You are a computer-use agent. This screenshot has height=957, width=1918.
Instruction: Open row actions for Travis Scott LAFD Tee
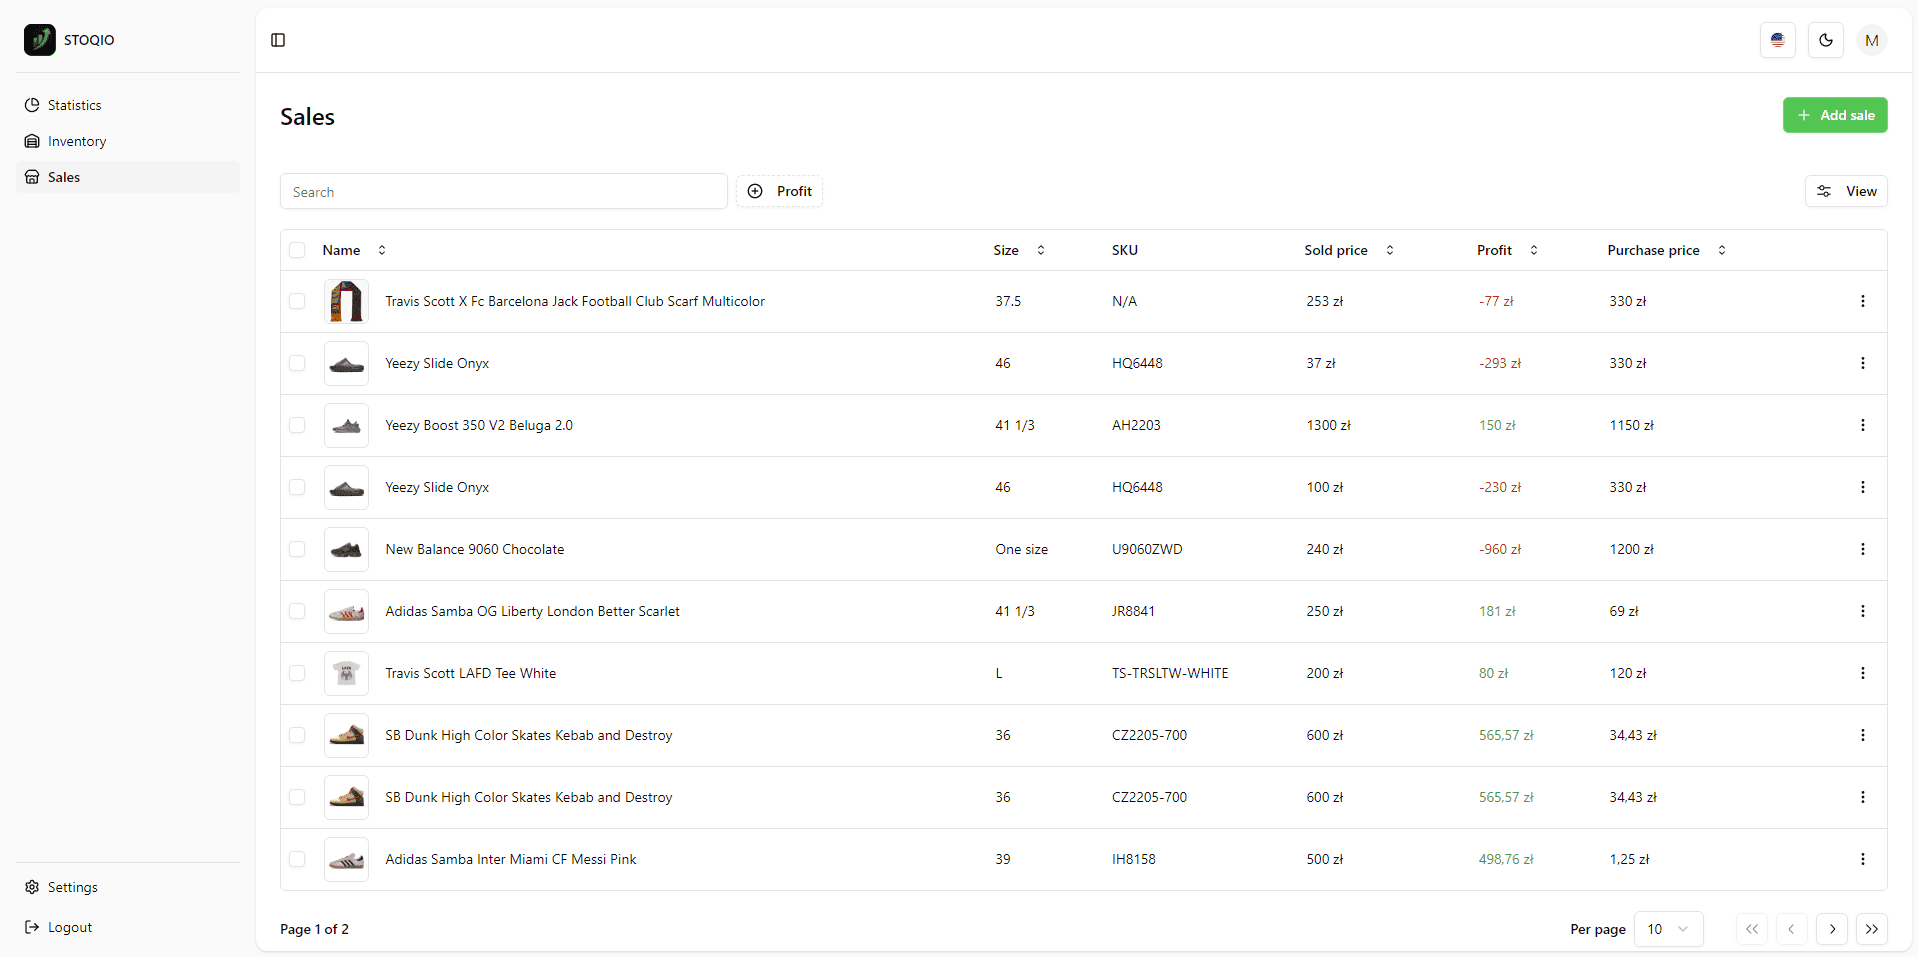click(x=1862, y=673)
